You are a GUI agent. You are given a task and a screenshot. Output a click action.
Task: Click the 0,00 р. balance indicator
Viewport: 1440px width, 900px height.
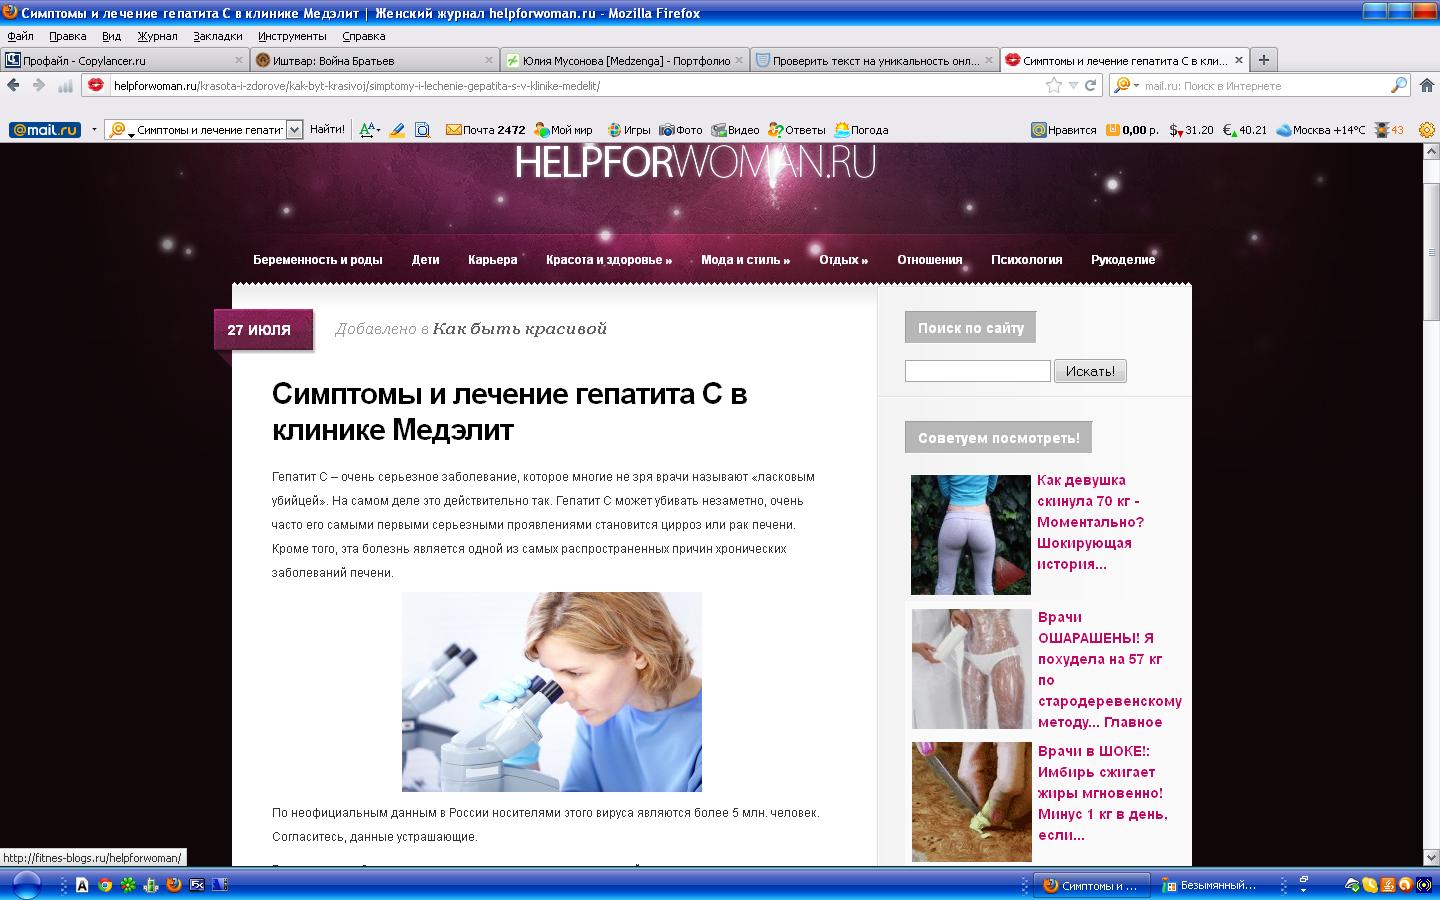(x=1132, y=130)
